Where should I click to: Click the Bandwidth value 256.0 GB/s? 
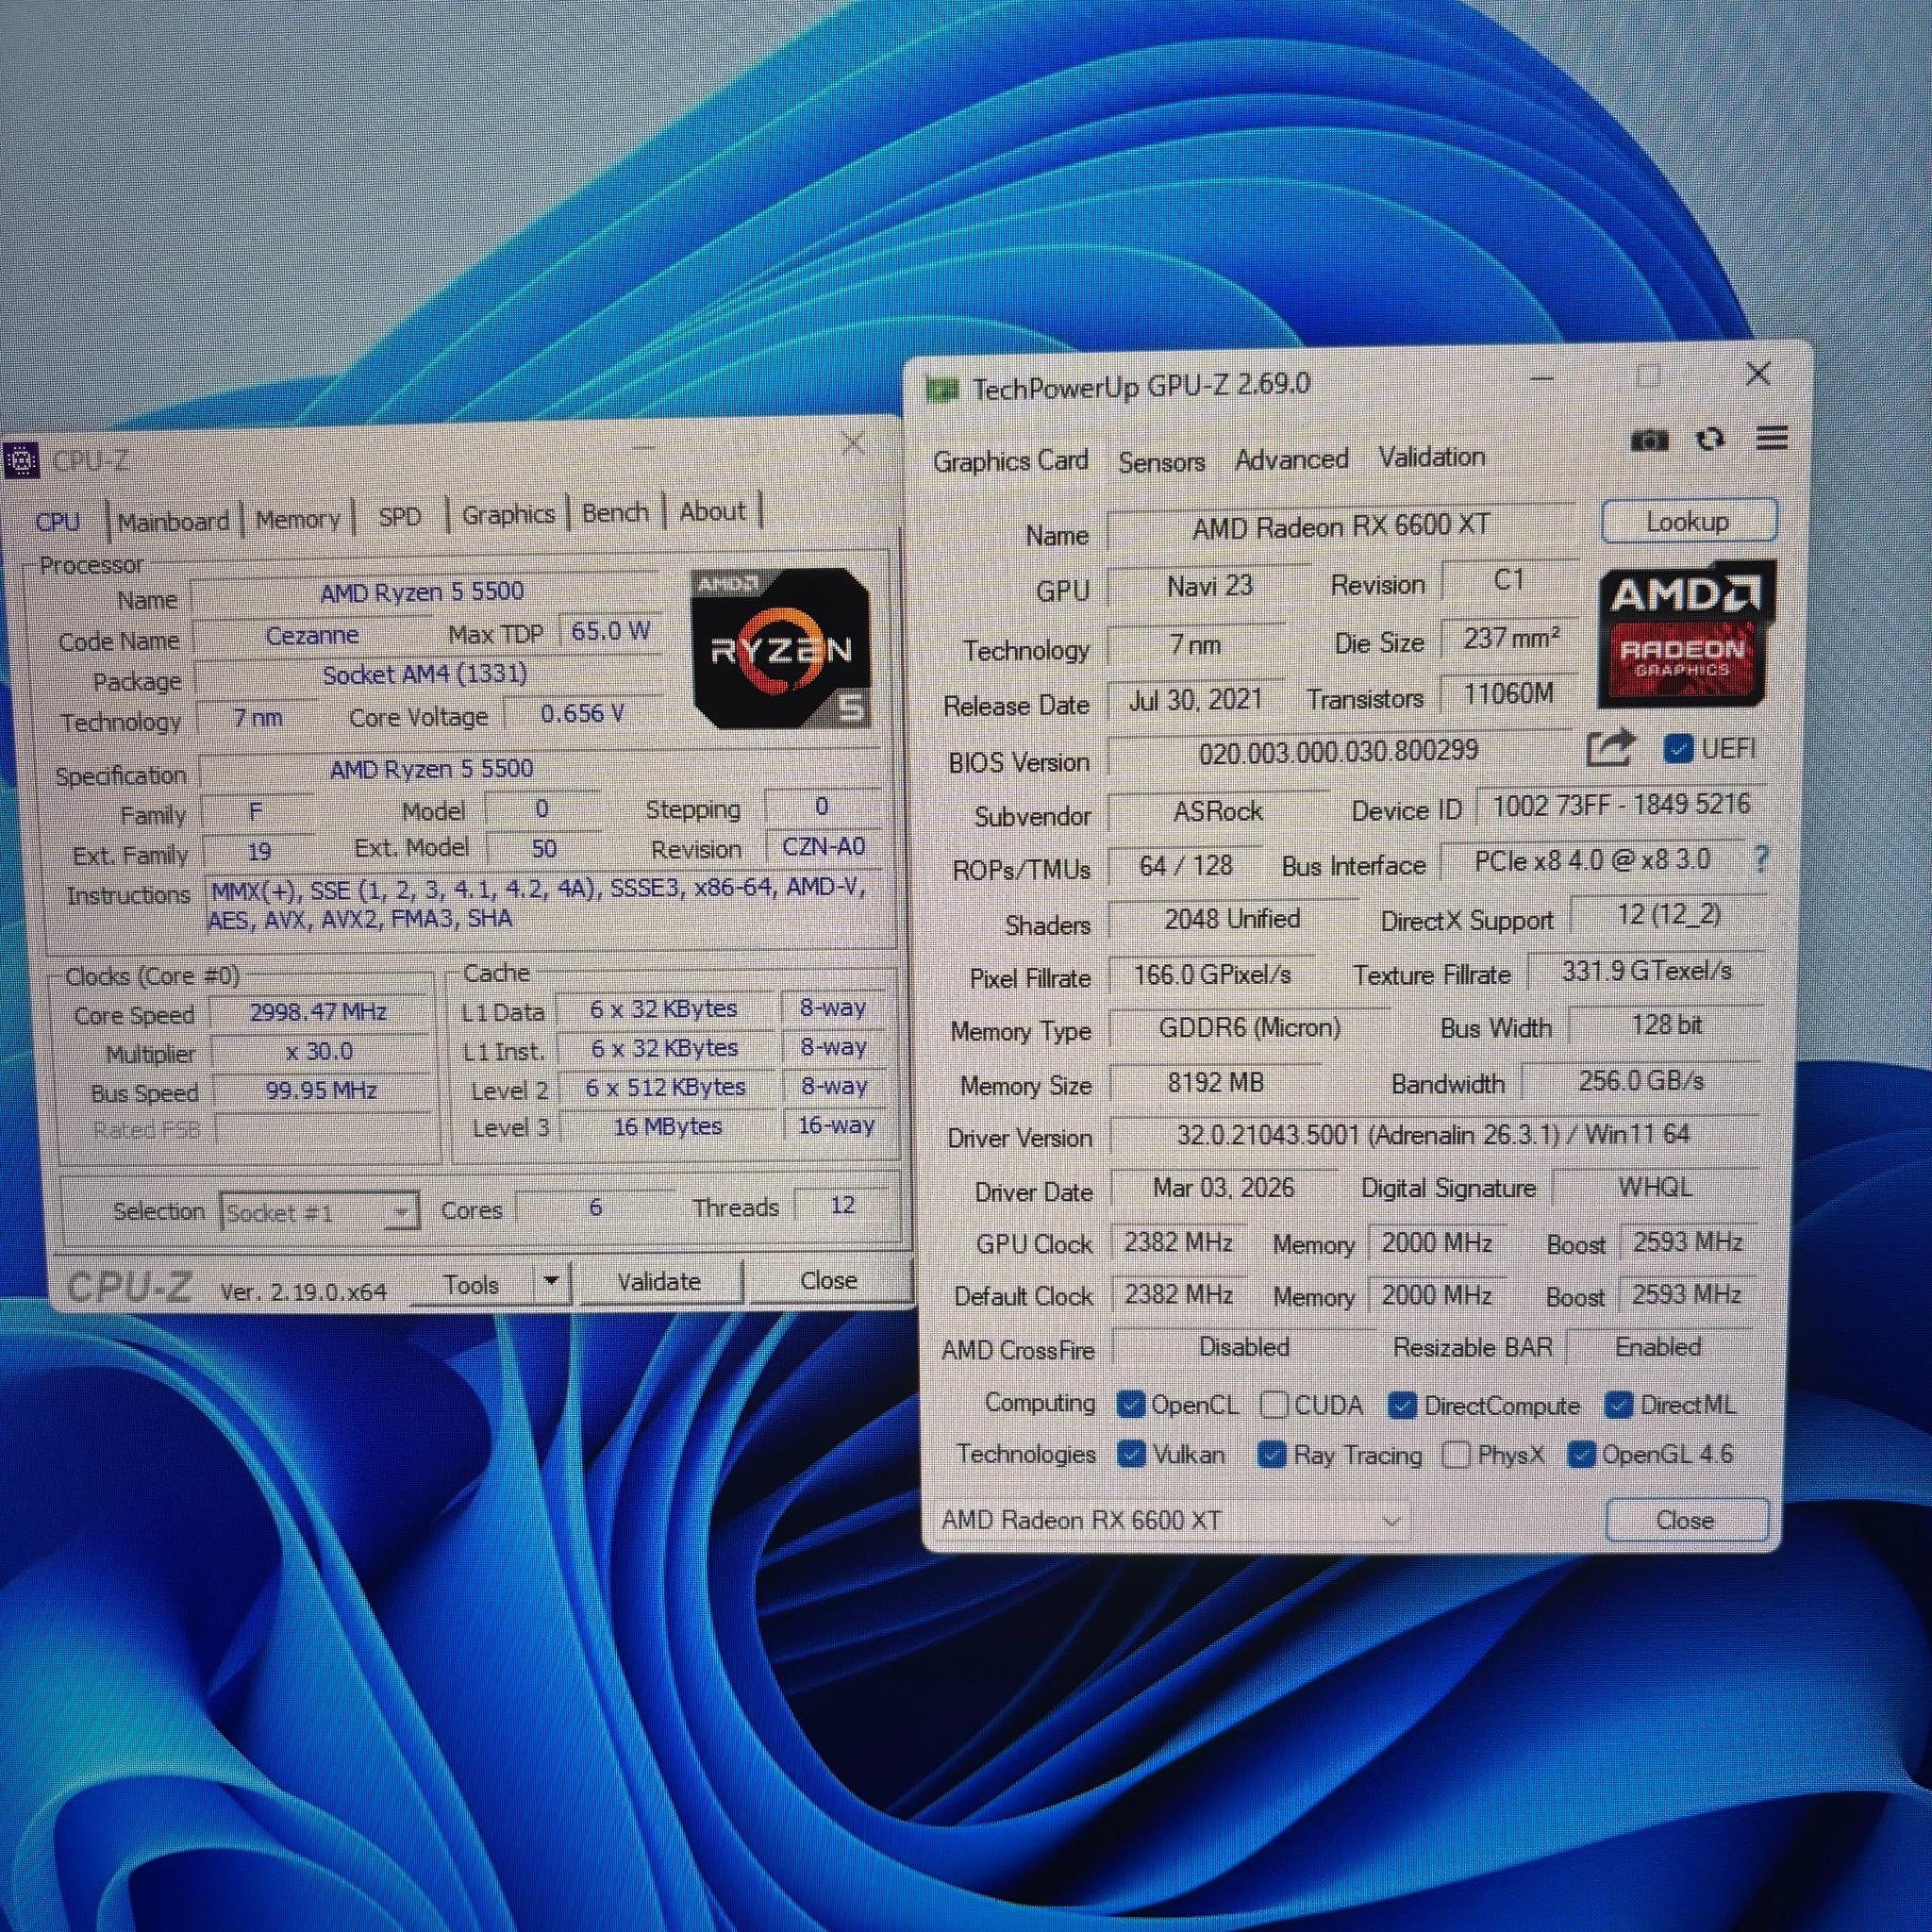pos(1641,1081)
